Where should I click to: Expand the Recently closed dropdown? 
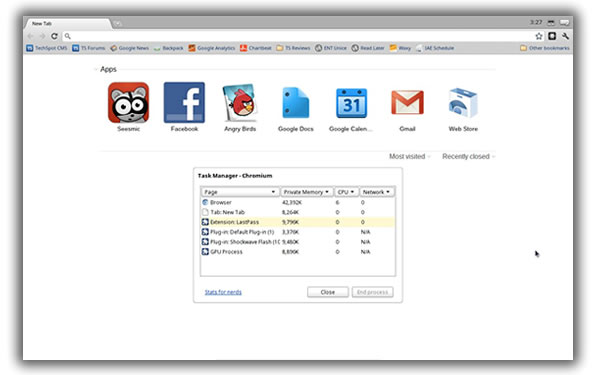pyautogui.click(x=468, y=156)
